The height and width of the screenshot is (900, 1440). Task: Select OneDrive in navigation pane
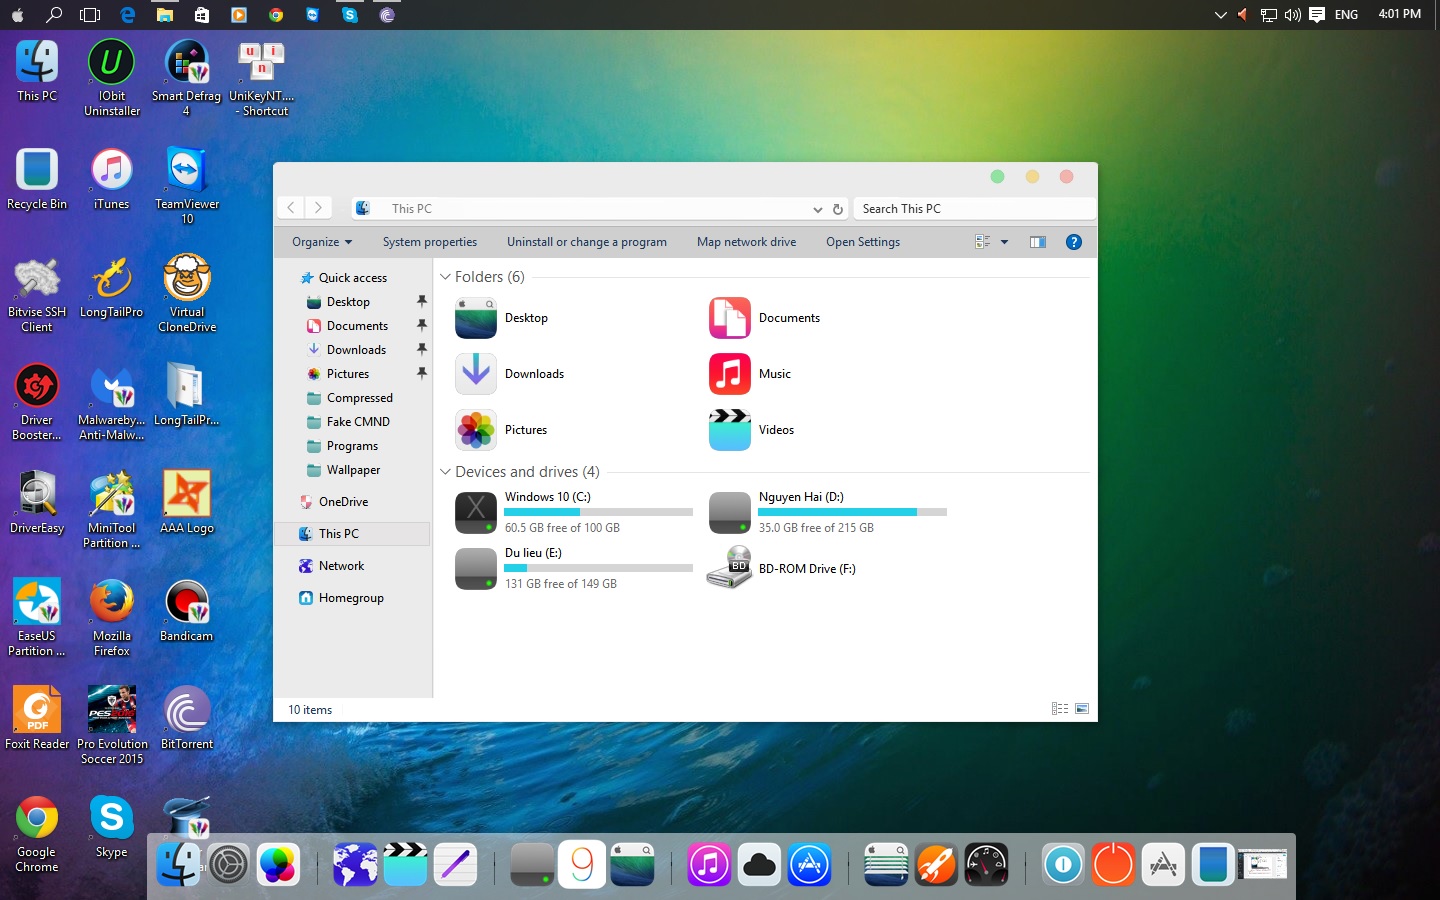[333, 502]
